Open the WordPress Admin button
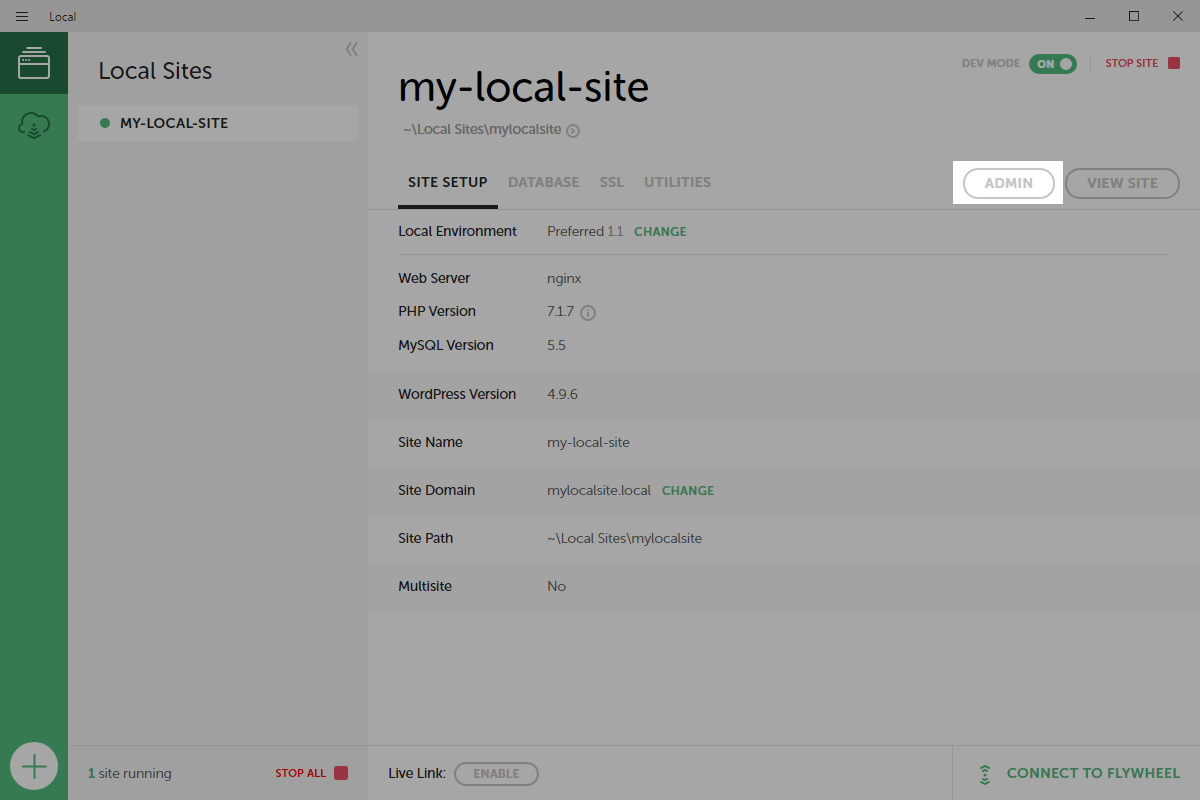Viewport: 1200px width, 800px height. pos(1009,183)
